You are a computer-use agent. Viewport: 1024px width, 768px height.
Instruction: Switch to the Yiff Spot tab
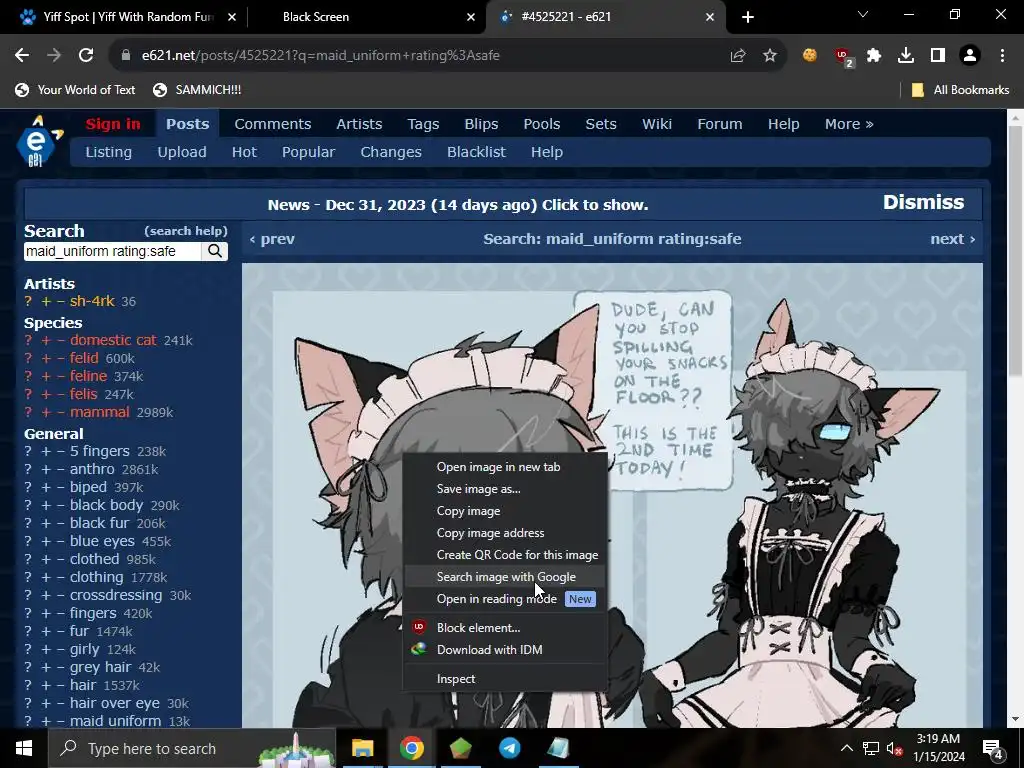(x=124, y=17)
